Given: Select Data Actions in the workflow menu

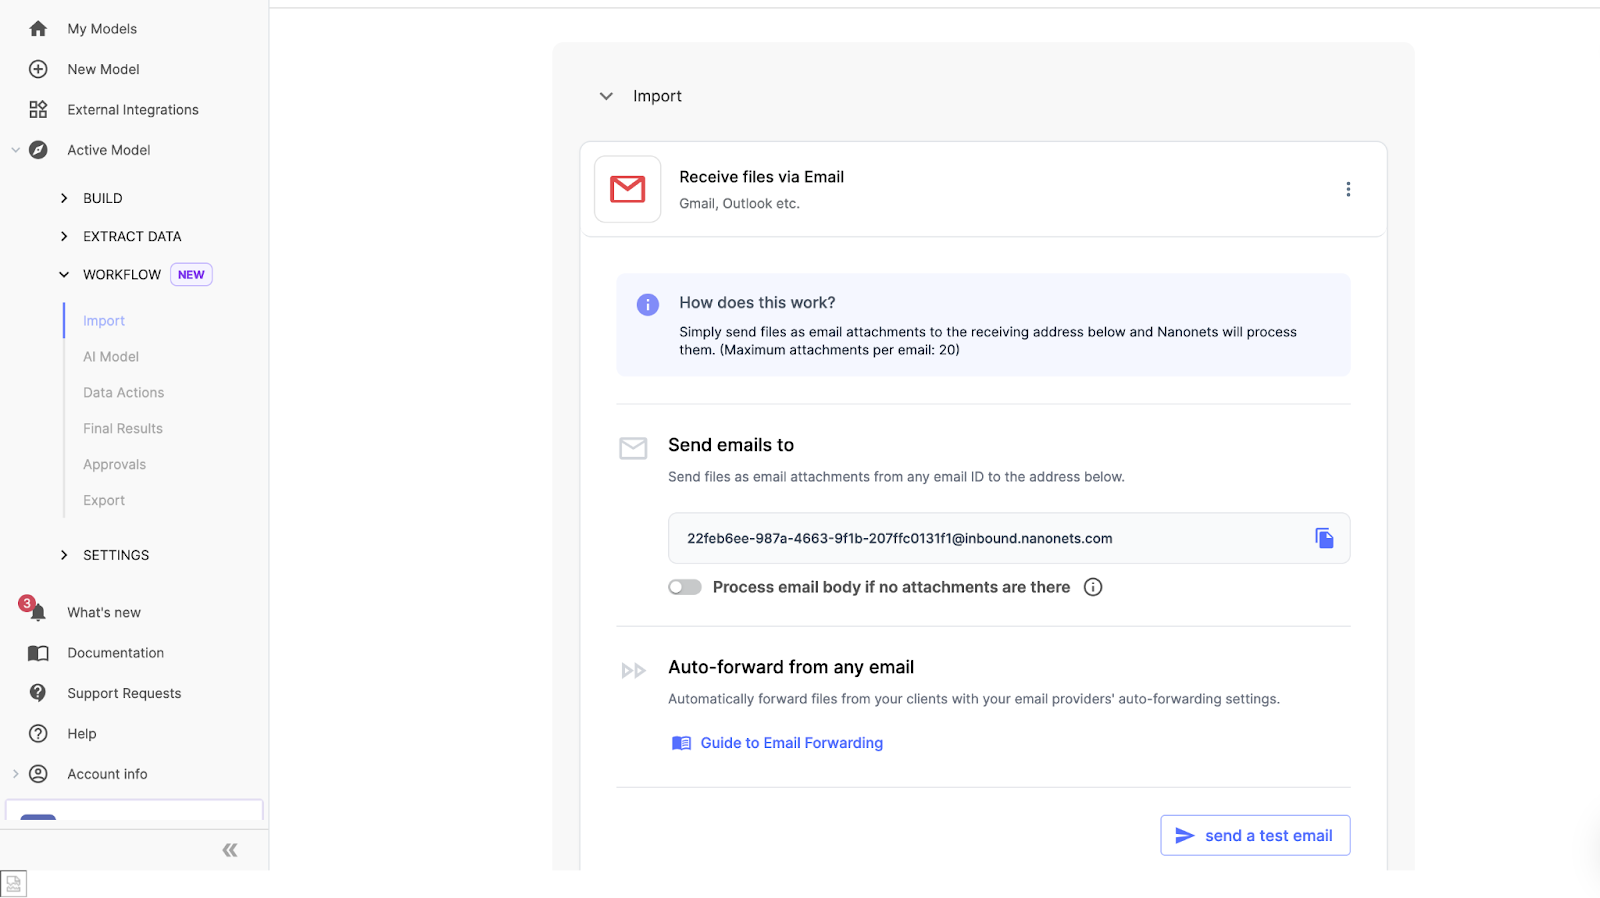Looking at the screenshot, I should (124, 393).
